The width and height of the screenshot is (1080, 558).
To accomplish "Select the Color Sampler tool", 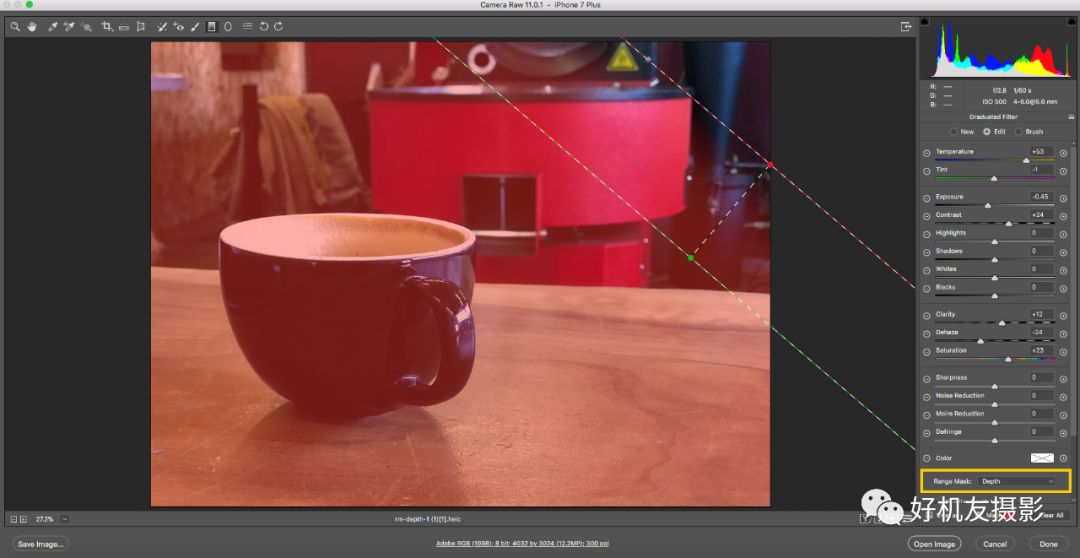I will (x=69, y=27).
